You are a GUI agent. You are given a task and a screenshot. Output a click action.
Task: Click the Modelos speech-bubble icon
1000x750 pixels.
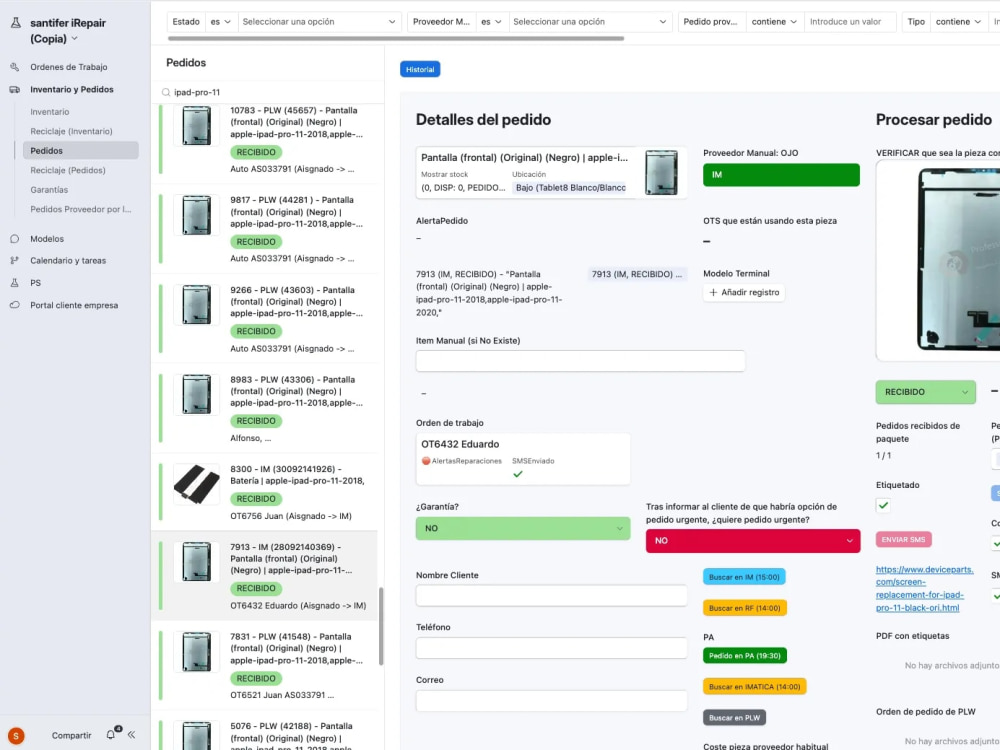click(x=15, y=239)
